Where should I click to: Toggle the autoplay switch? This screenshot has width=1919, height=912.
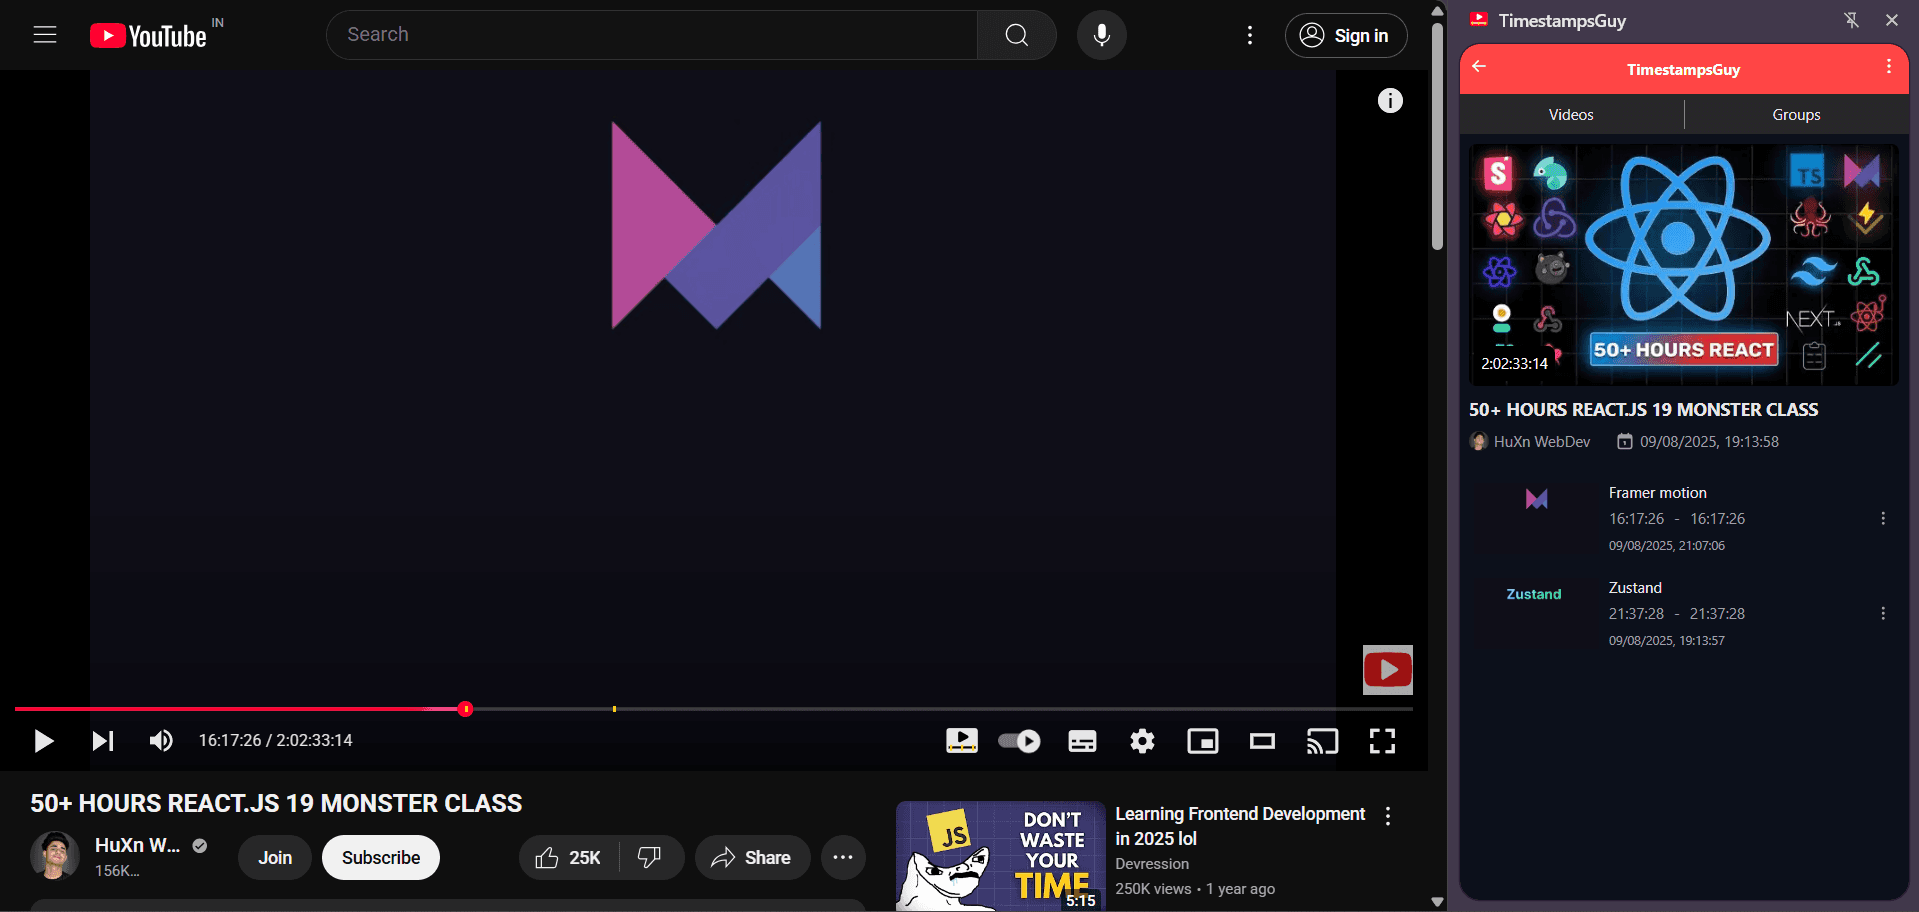point(1019,741)
